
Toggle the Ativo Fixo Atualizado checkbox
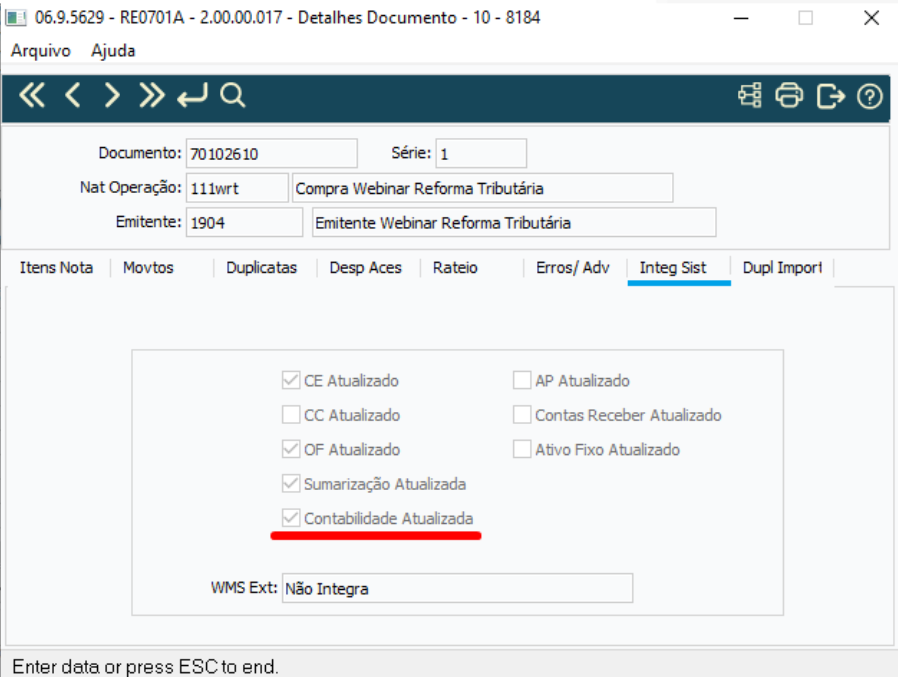[x=522, y=449]
